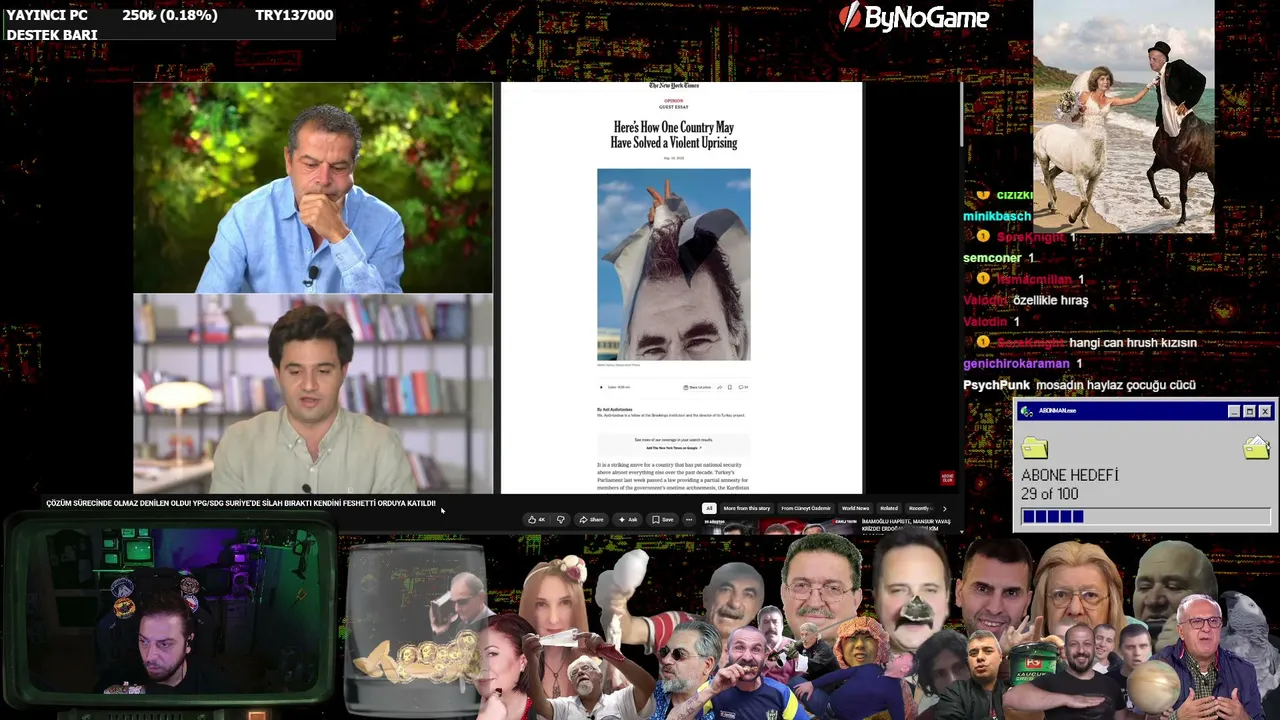This screenshot has height=720, width=1280.
Task: Select the 'From Cüneyt Özdemir' chip
Action: point(806,508)
